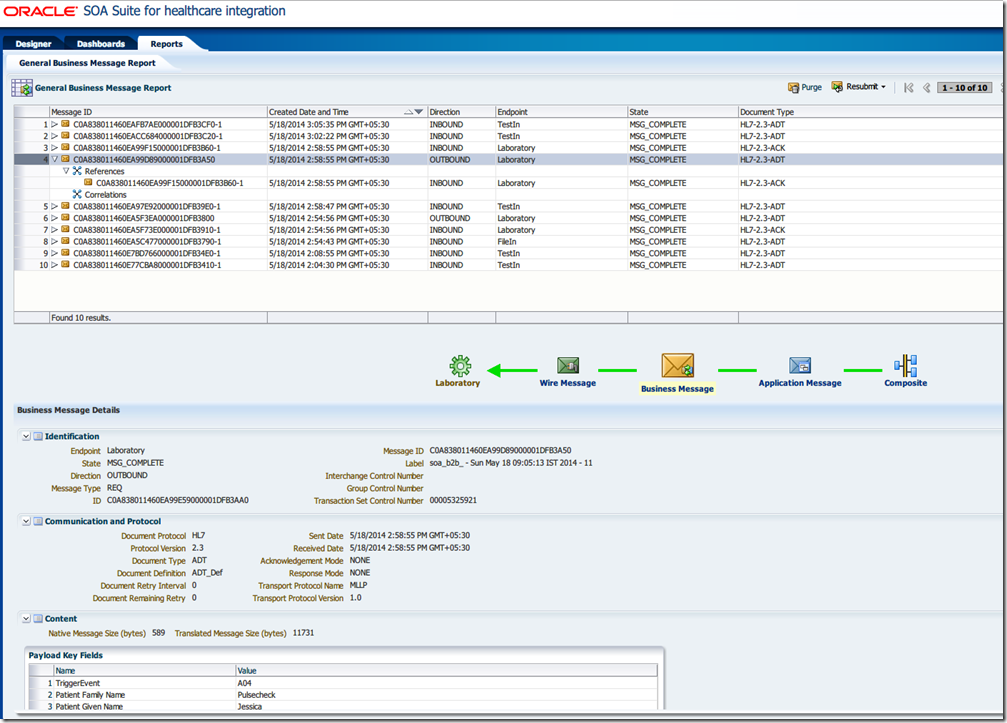This screenshot has height=723, width=1007.
Task: Collapse the Content section
Action: click(x=26, y=619)
